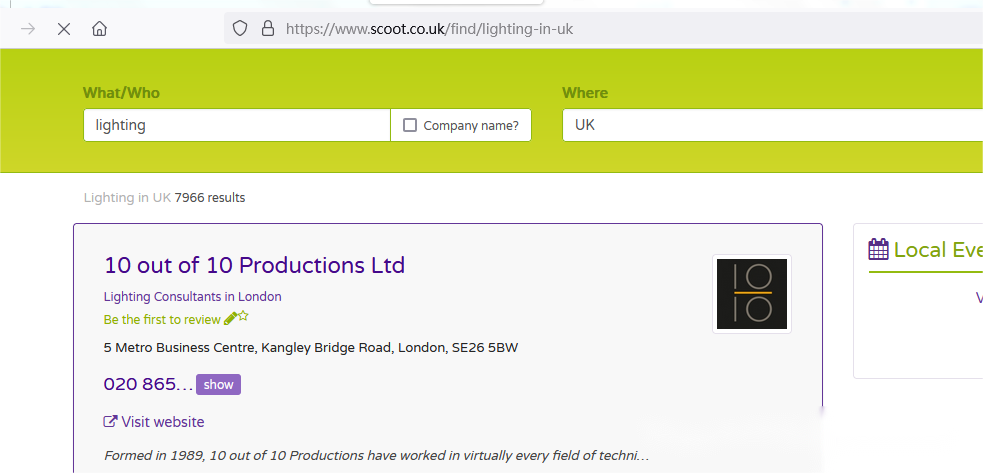Tick the Company name? checkbox
This screenshot has width=983, height=473.
pos(410,125)
